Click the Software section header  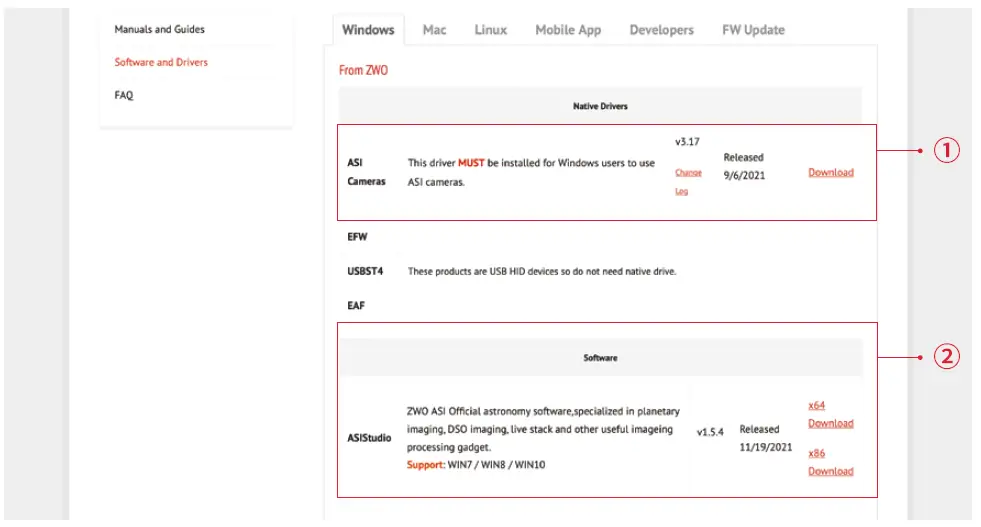600,358
